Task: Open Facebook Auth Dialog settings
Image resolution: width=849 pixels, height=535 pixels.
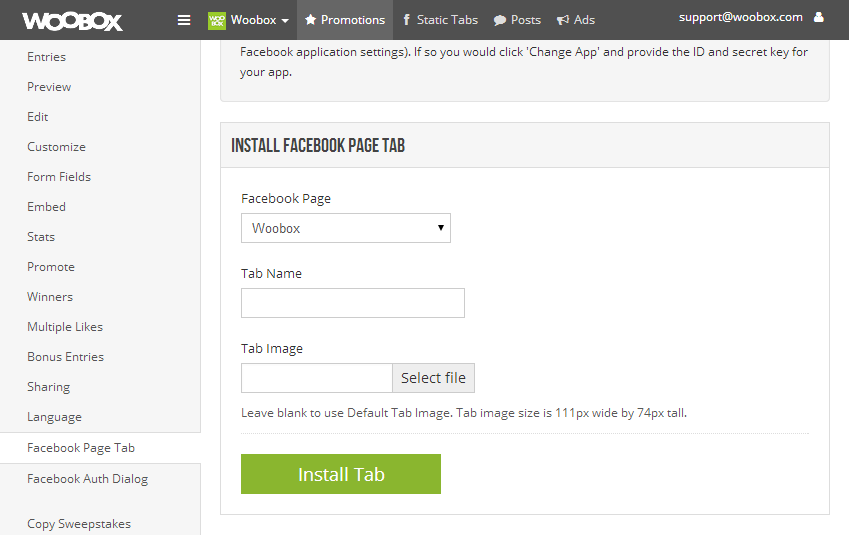Action: [88, 479]
